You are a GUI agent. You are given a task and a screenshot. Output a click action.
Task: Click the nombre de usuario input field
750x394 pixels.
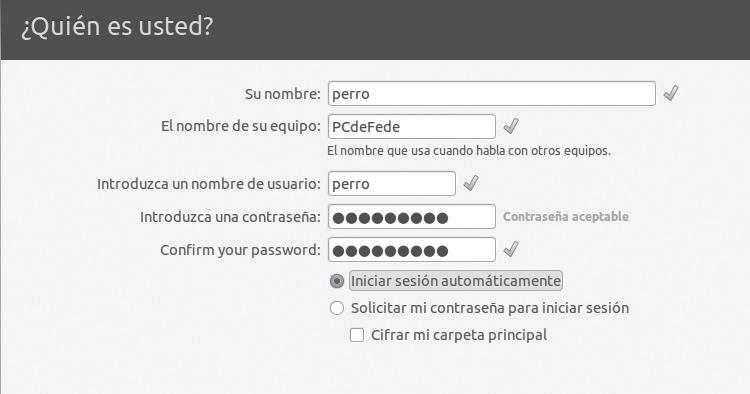pos(392,184)
